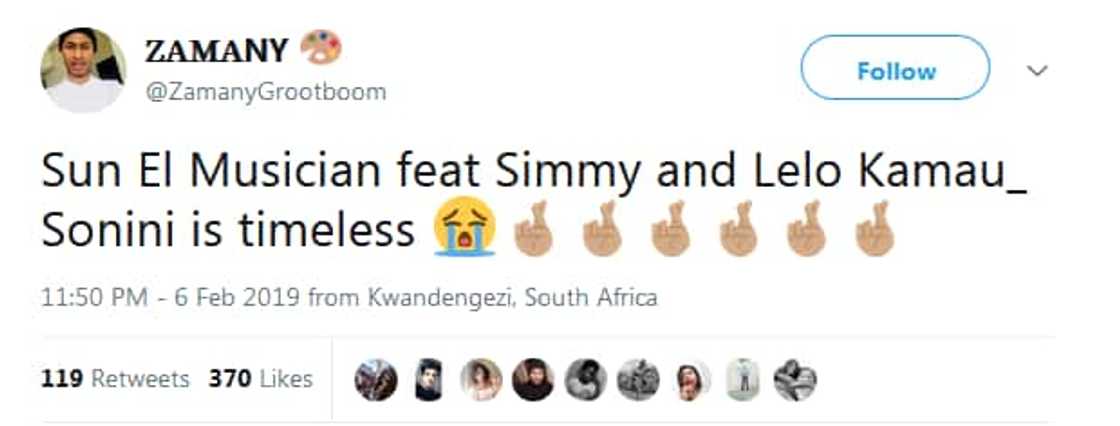Image resolution: width=1120 pixels, height=426 pixels.
Task: Open the tweet options chevron dropdown
Action: (x=1038, y=72)
